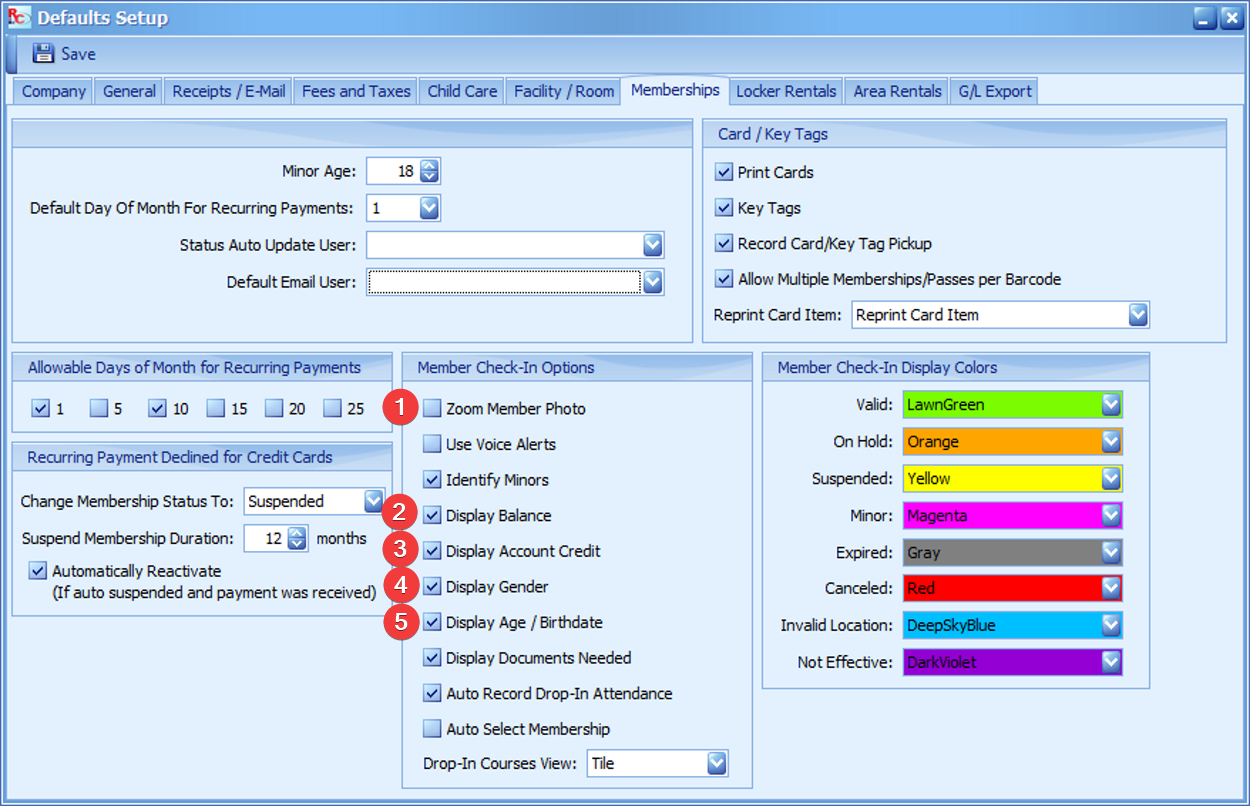Toggle Display Age / Birthdate checkbox
The image size is (1250, 806).
pyautogui.click(x=432, y=622)
